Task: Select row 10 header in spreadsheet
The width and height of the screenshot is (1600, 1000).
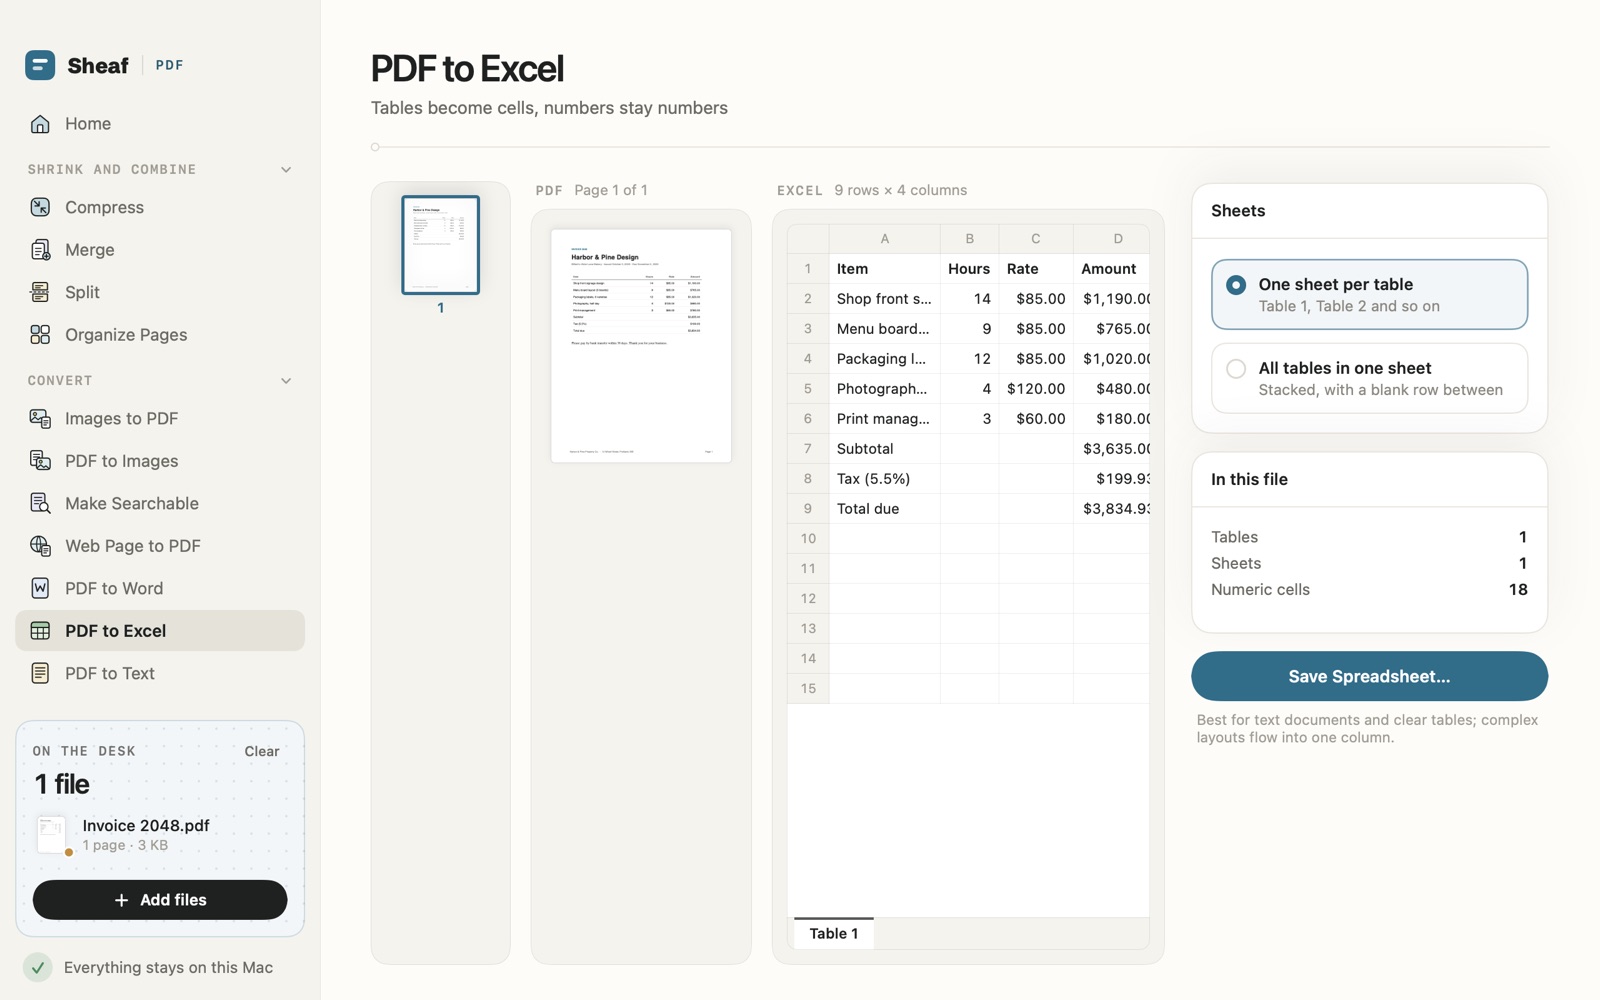Action: [x=808, y=539]
